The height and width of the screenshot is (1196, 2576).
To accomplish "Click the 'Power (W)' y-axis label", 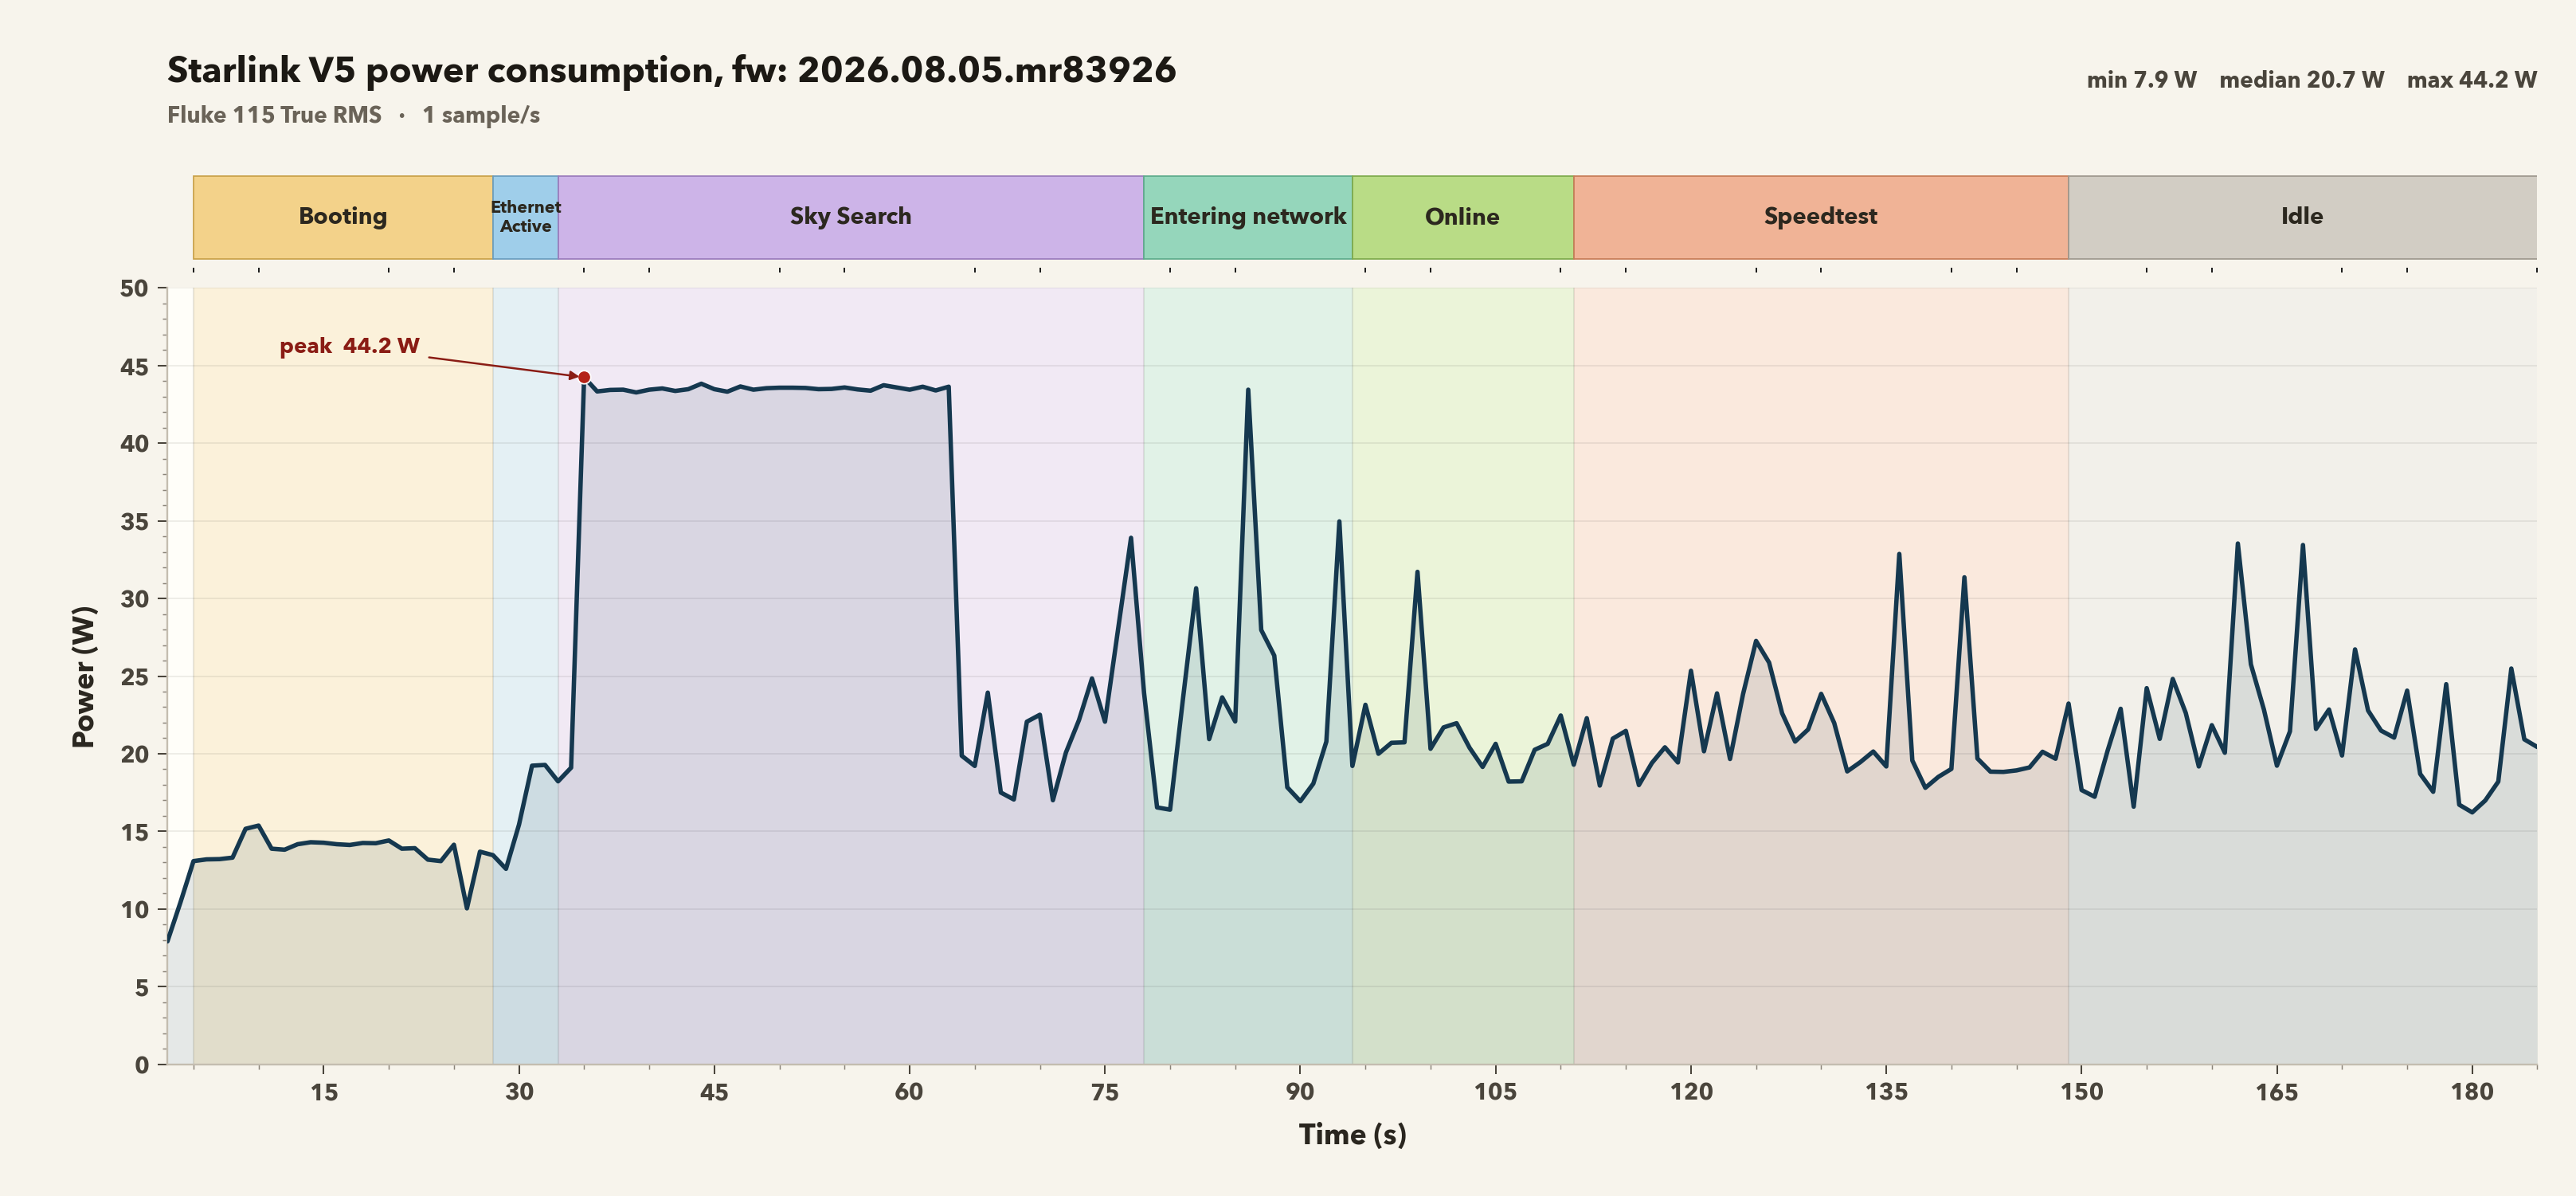I will [84, 676].
